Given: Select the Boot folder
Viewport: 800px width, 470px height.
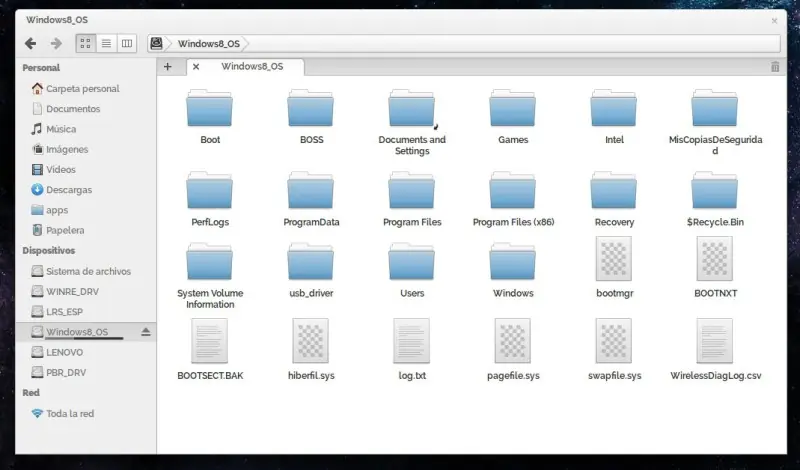Looking at the screenshot, I should [210, 117].
